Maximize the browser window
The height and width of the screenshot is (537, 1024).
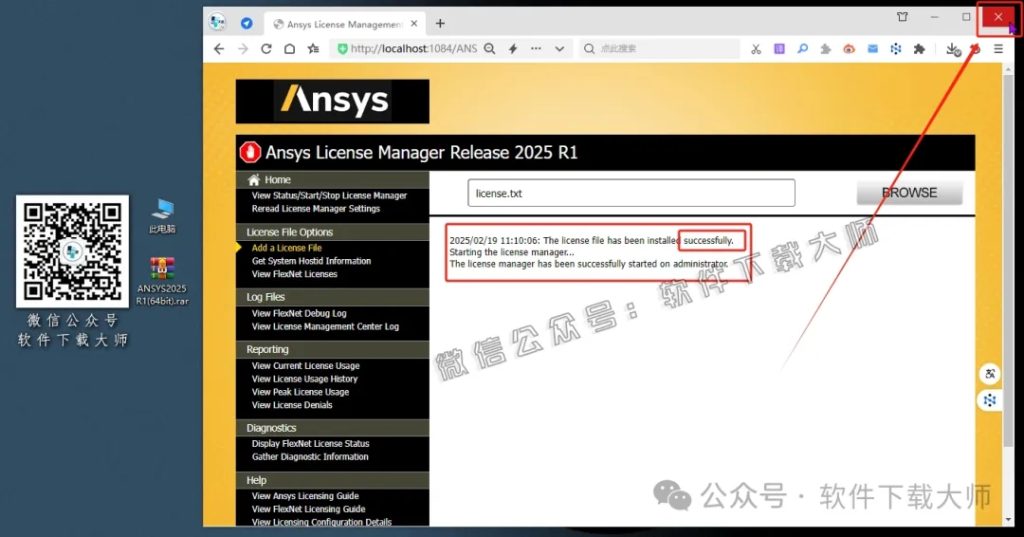click(966, 17)
